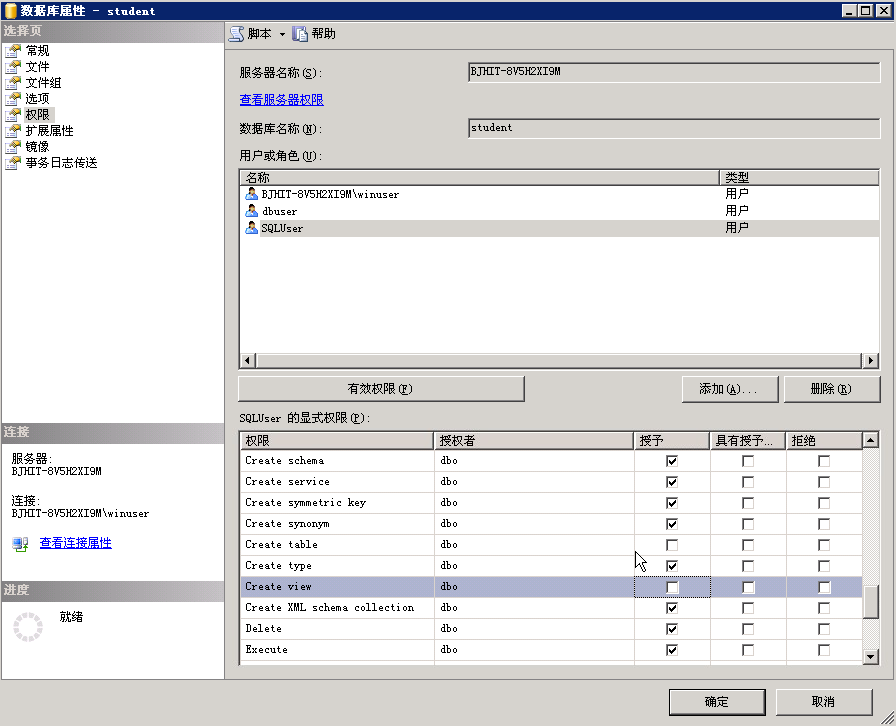
Task: Click the permissions list vertical scrollbar thumb
Action: 870,603
